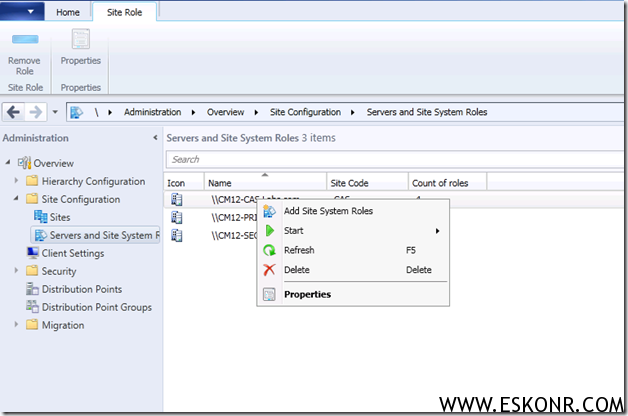Click the Sites node icon
Image resolution: width=628 pixels, height=416 pixels.
click(40, 217)
